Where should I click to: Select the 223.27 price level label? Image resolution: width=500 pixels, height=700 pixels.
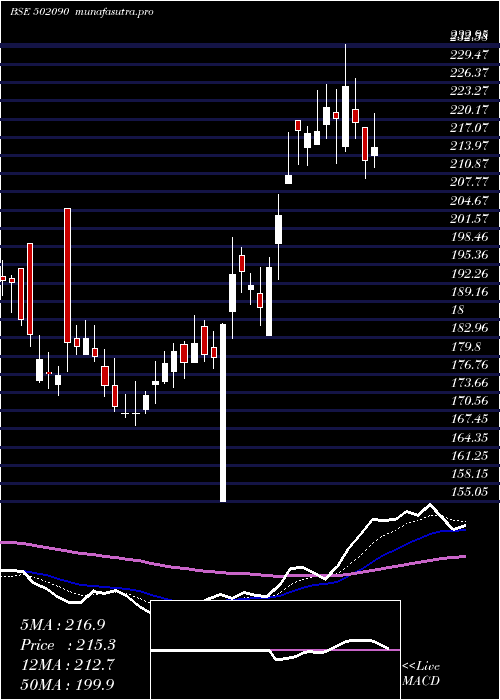click(470, 92)
